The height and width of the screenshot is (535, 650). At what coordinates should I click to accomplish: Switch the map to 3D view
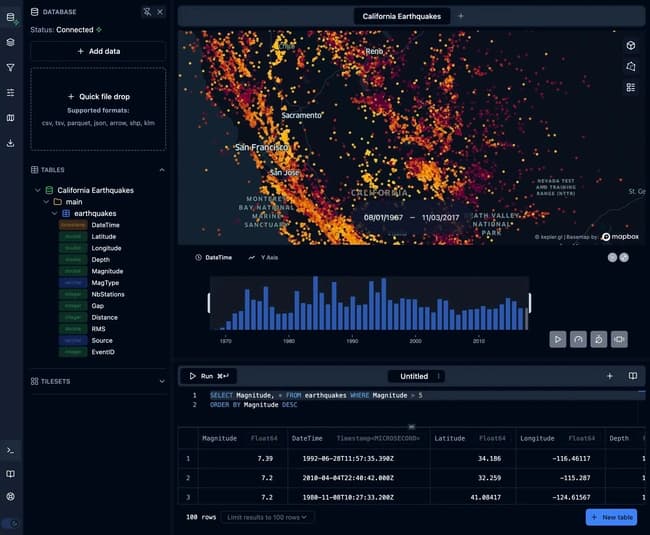point(631,45)
